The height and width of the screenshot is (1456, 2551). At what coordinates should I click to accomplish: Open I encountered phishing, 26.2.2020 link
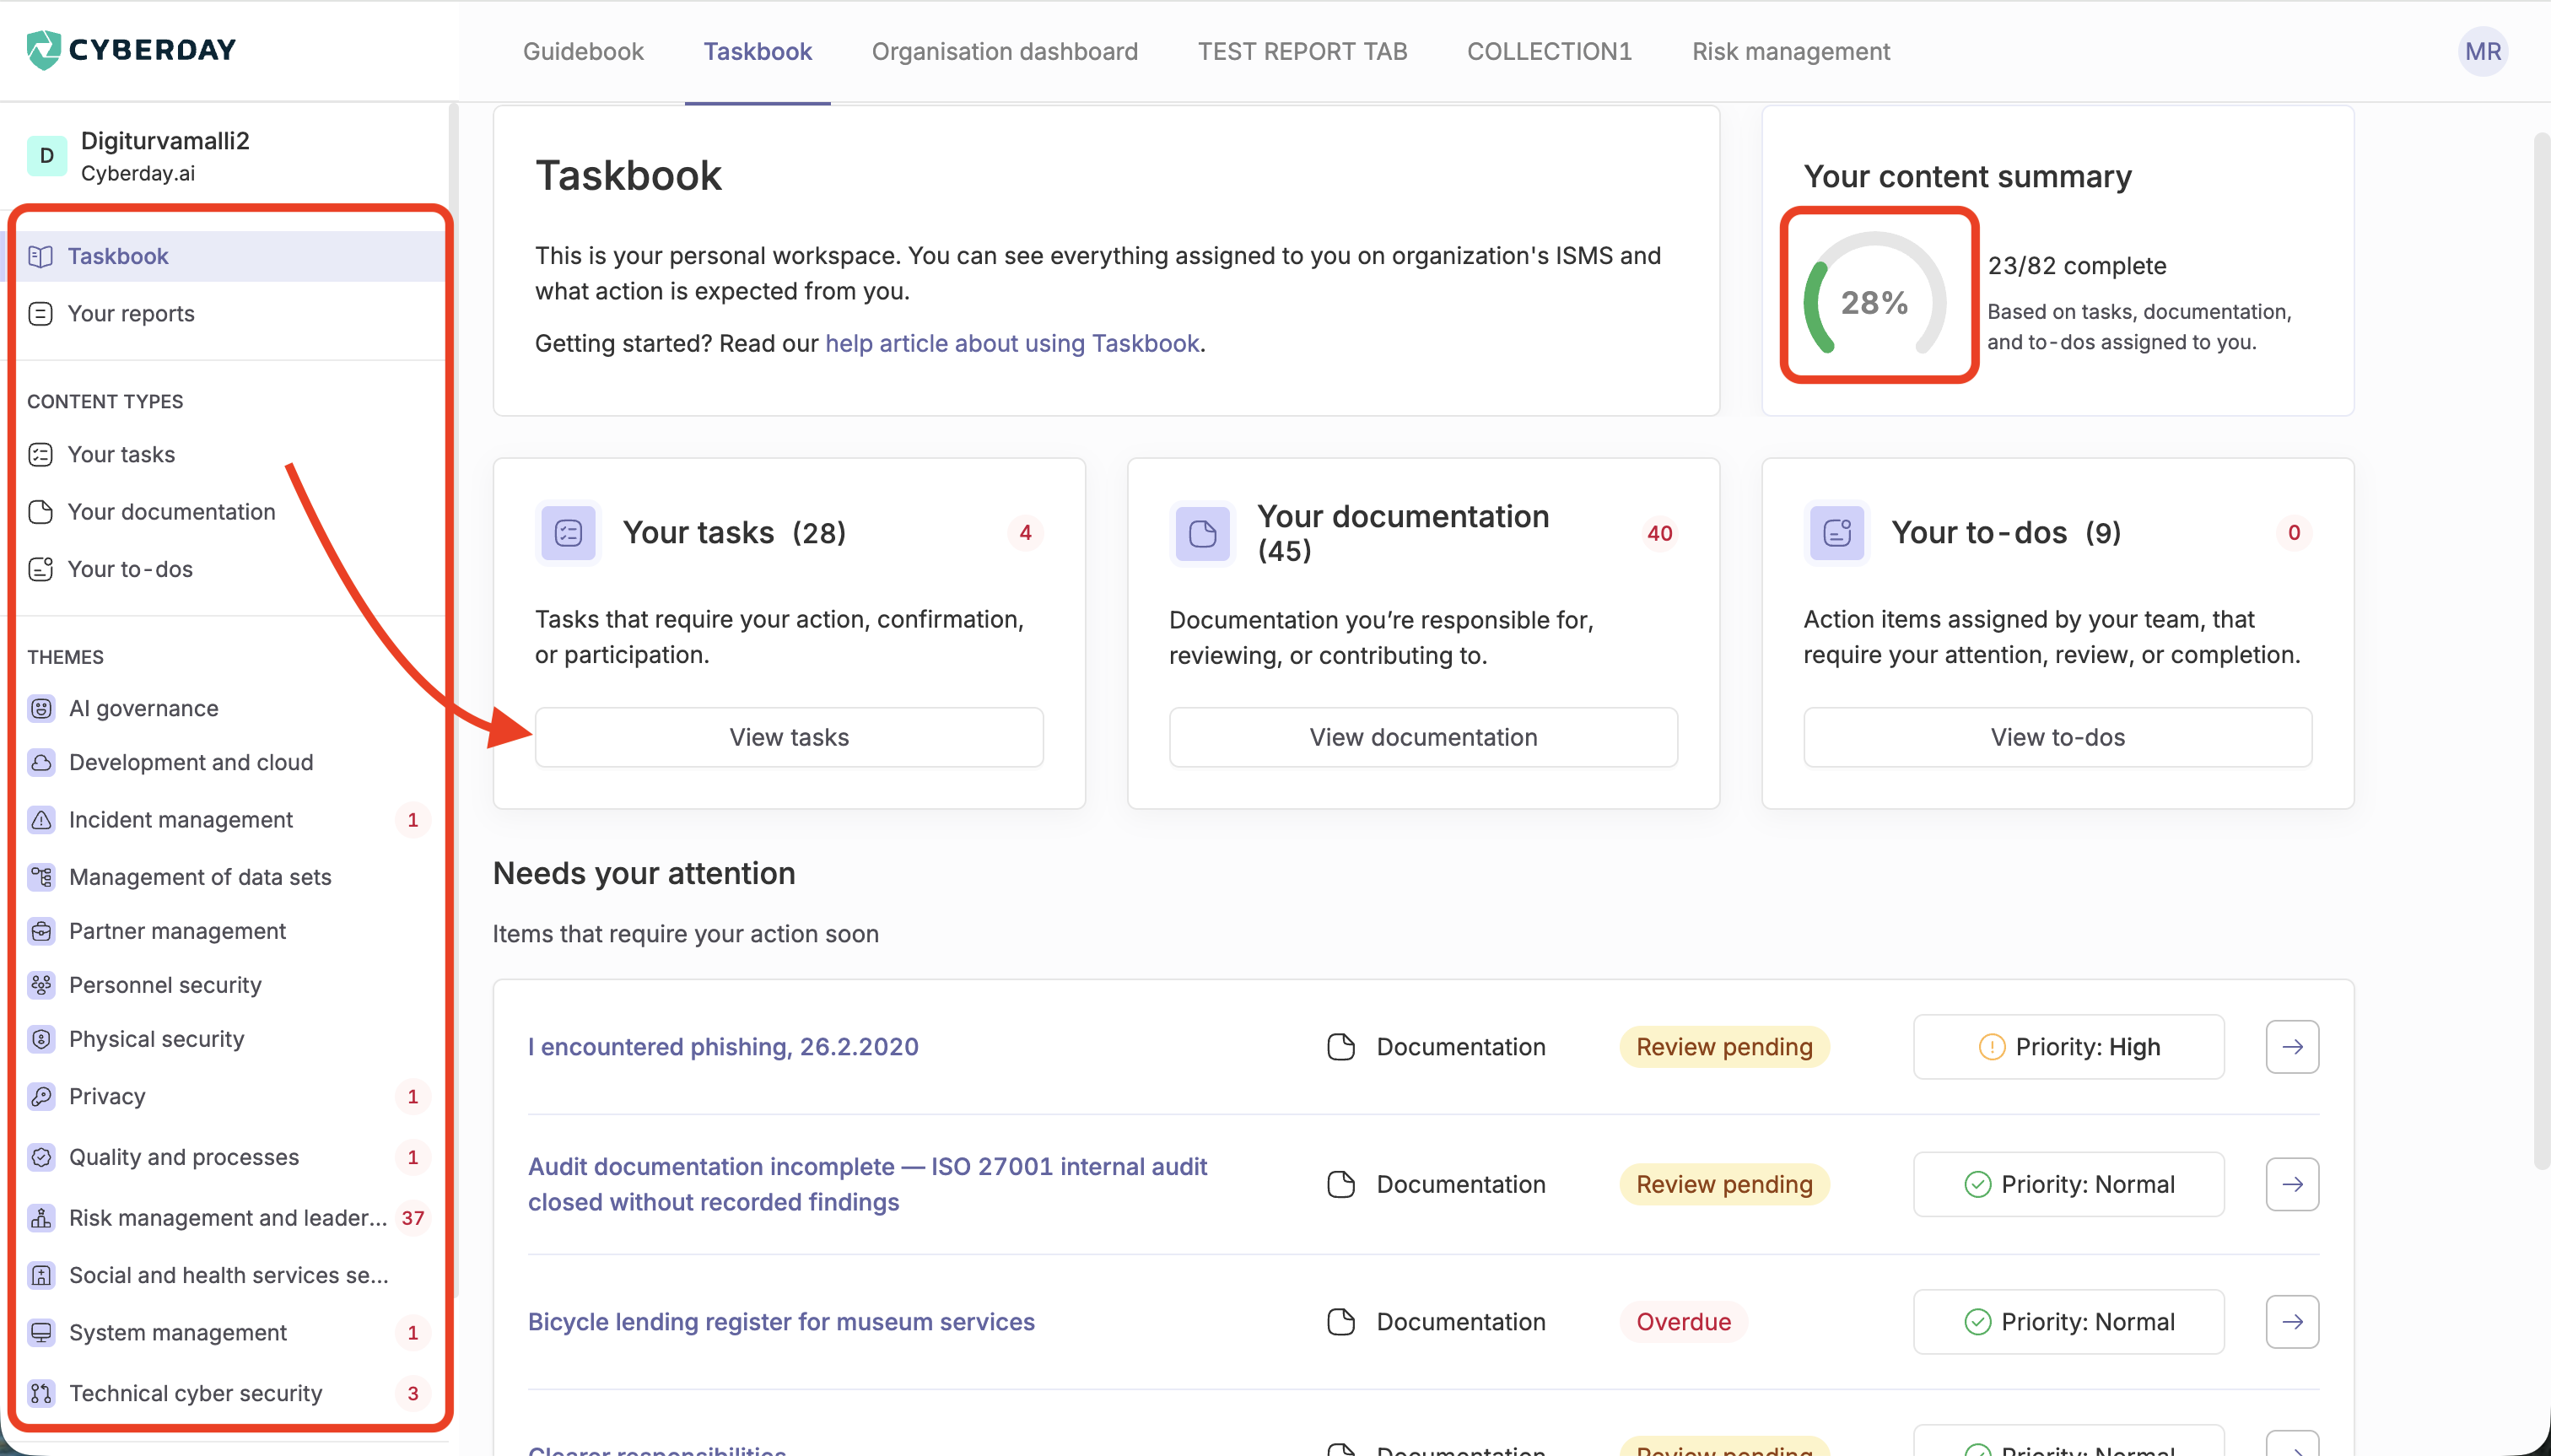pyautogui.click(x=723, y=1046)
